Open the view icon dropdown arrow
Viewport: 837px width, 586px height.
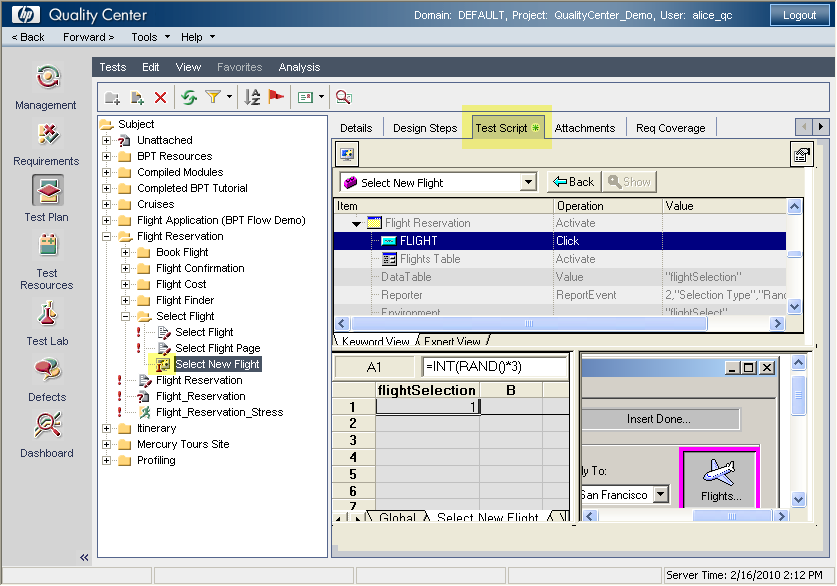point(321,97)
